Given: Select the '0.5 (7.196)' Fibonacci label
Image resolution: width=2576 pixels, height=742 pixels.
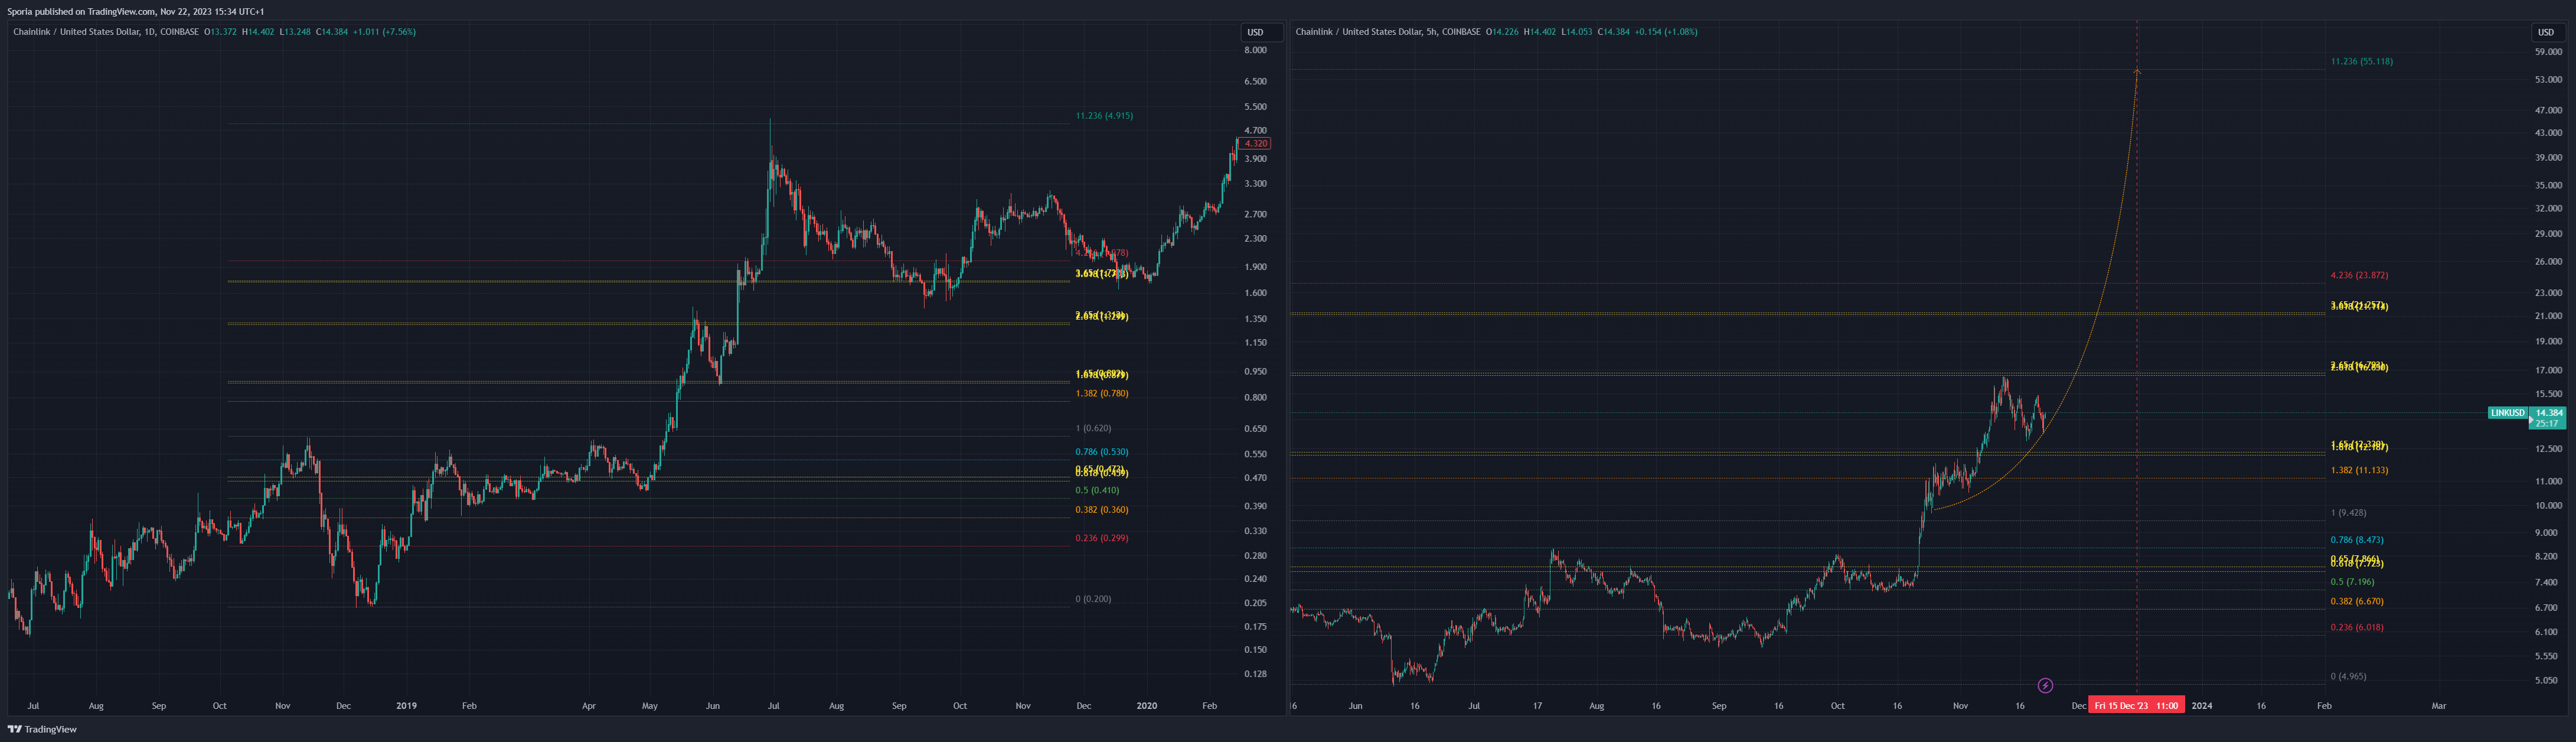Looking at the screenshot, I should click(2352, 582).
